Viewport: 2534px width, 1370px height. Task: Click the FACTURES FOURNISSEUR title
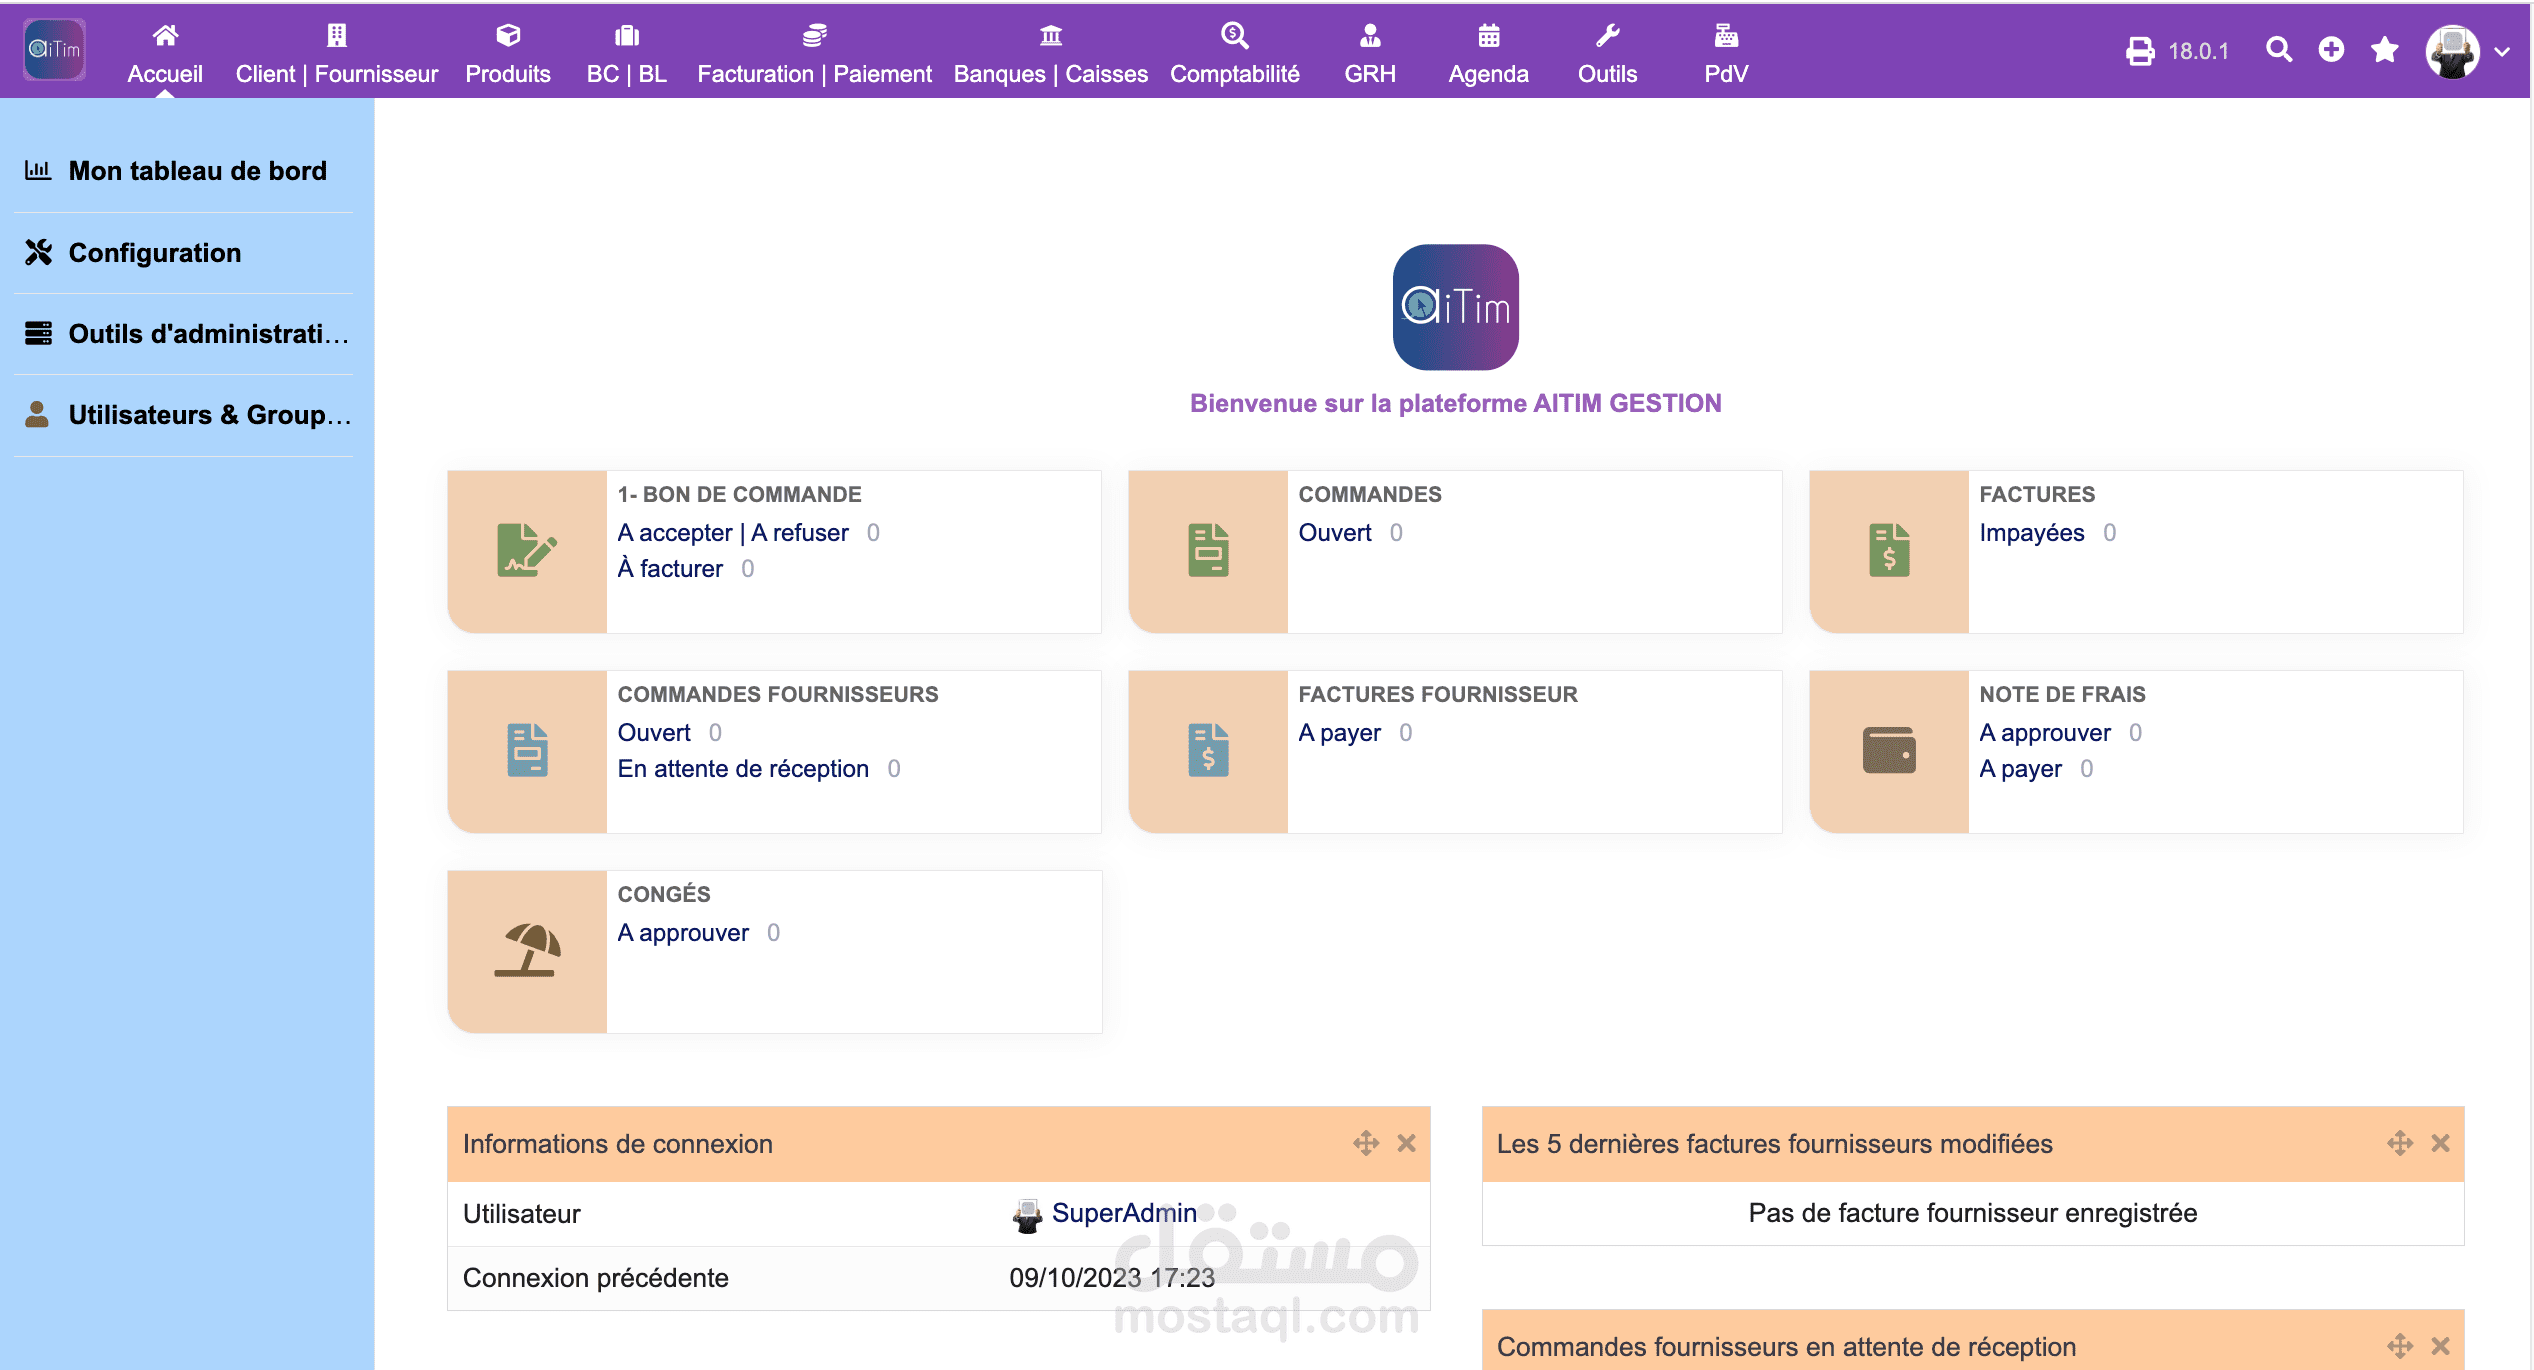point(1438,694)
